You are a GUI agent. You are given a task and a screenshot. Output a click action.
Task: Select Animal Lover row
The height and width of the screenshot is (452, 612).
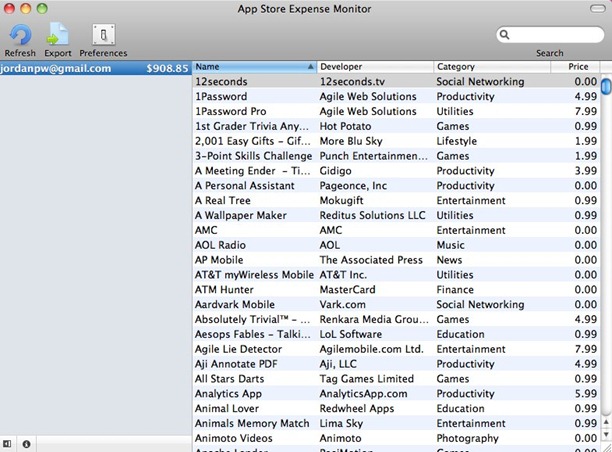click(396, 408)
